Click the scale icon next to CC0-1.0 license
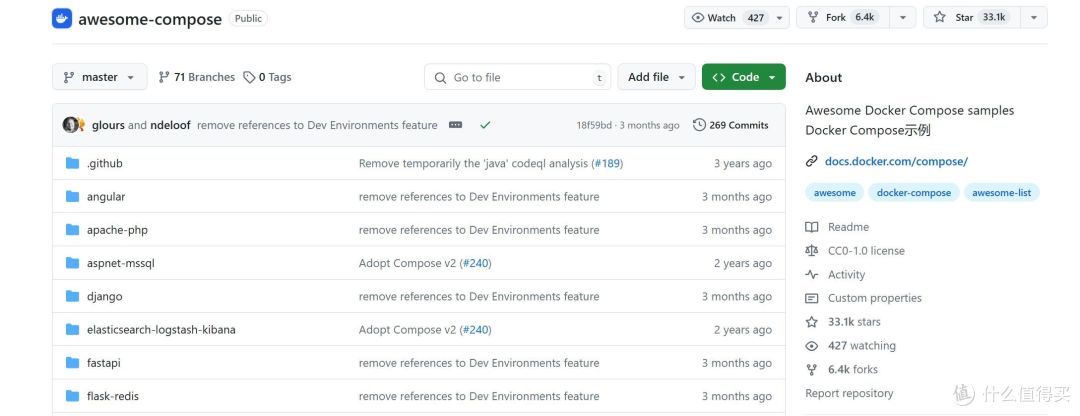1080x416 pixels. tap(812, 251)
